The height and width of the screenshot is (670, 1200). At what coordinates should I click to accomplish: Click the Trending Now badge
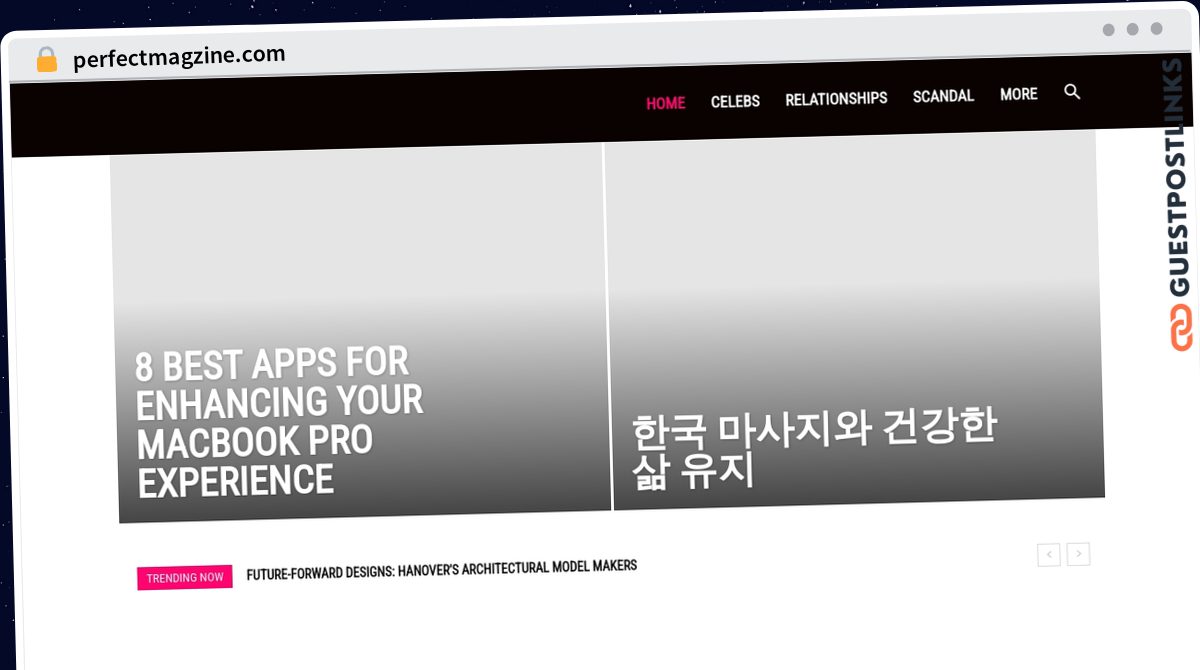coord(185,577)
